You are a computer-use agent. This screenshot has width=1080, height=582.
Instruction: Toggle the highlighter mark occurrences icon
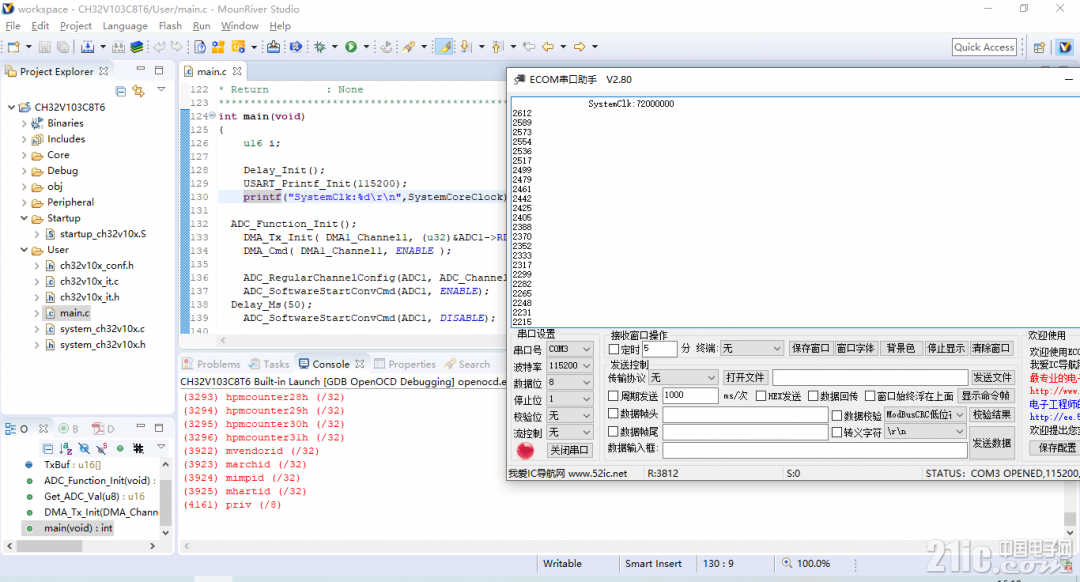coord(445,47)
